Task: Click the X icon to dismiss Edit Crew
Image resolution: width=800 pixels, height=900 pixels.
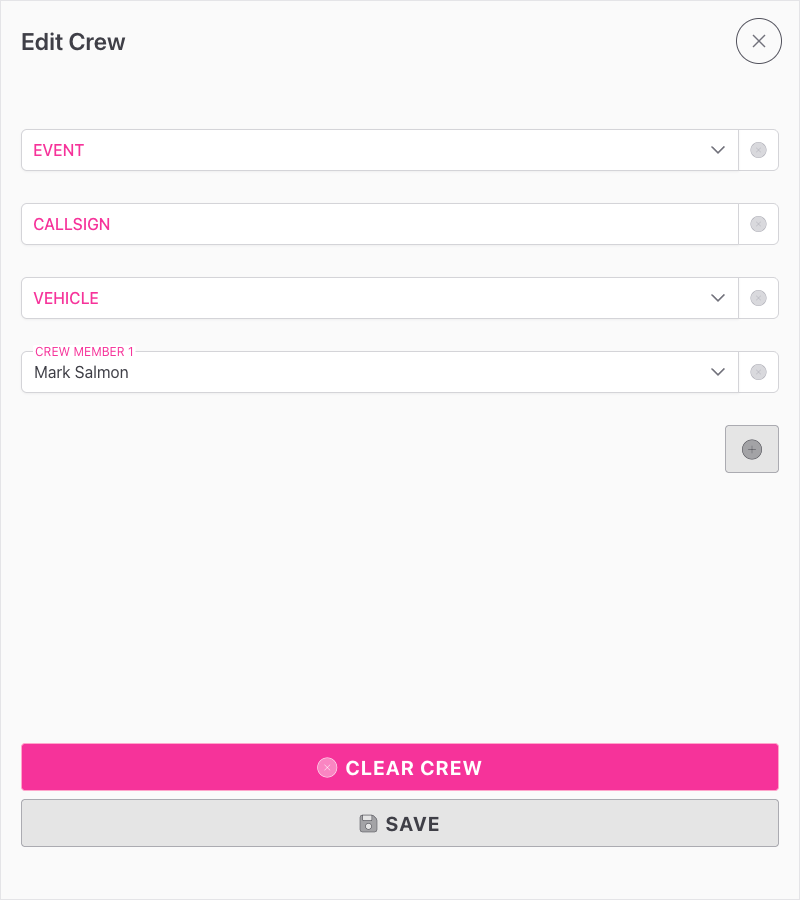Action: click(758, 41)
